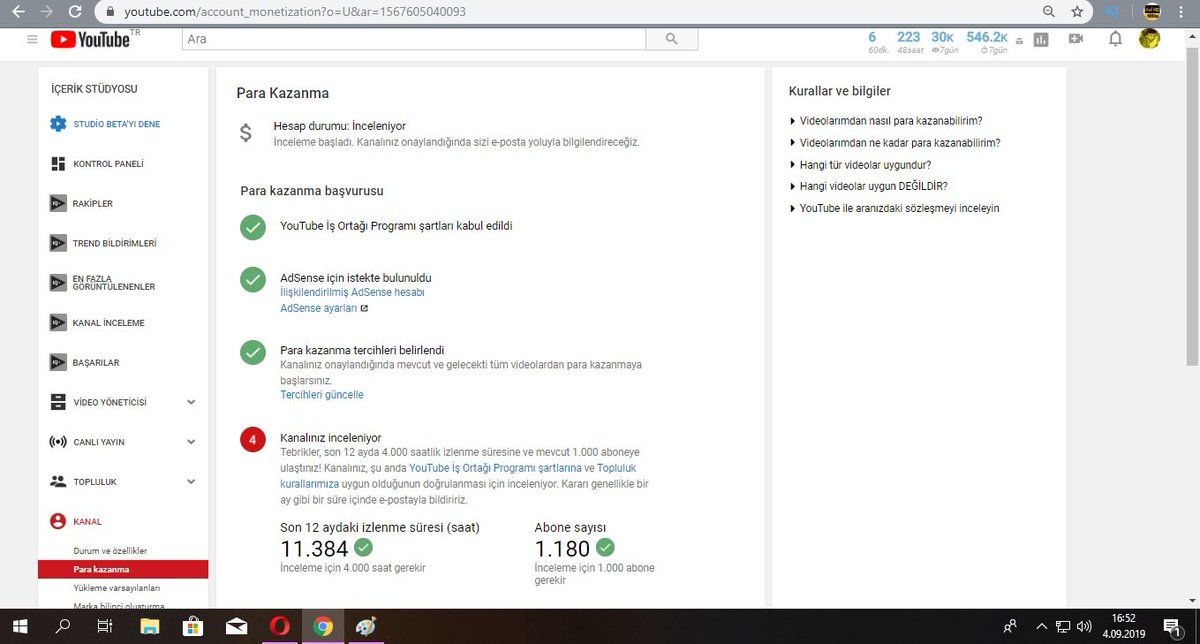Open Windows Start menu
This screenshot has height=644, width=1200.
tap(20, 626)
